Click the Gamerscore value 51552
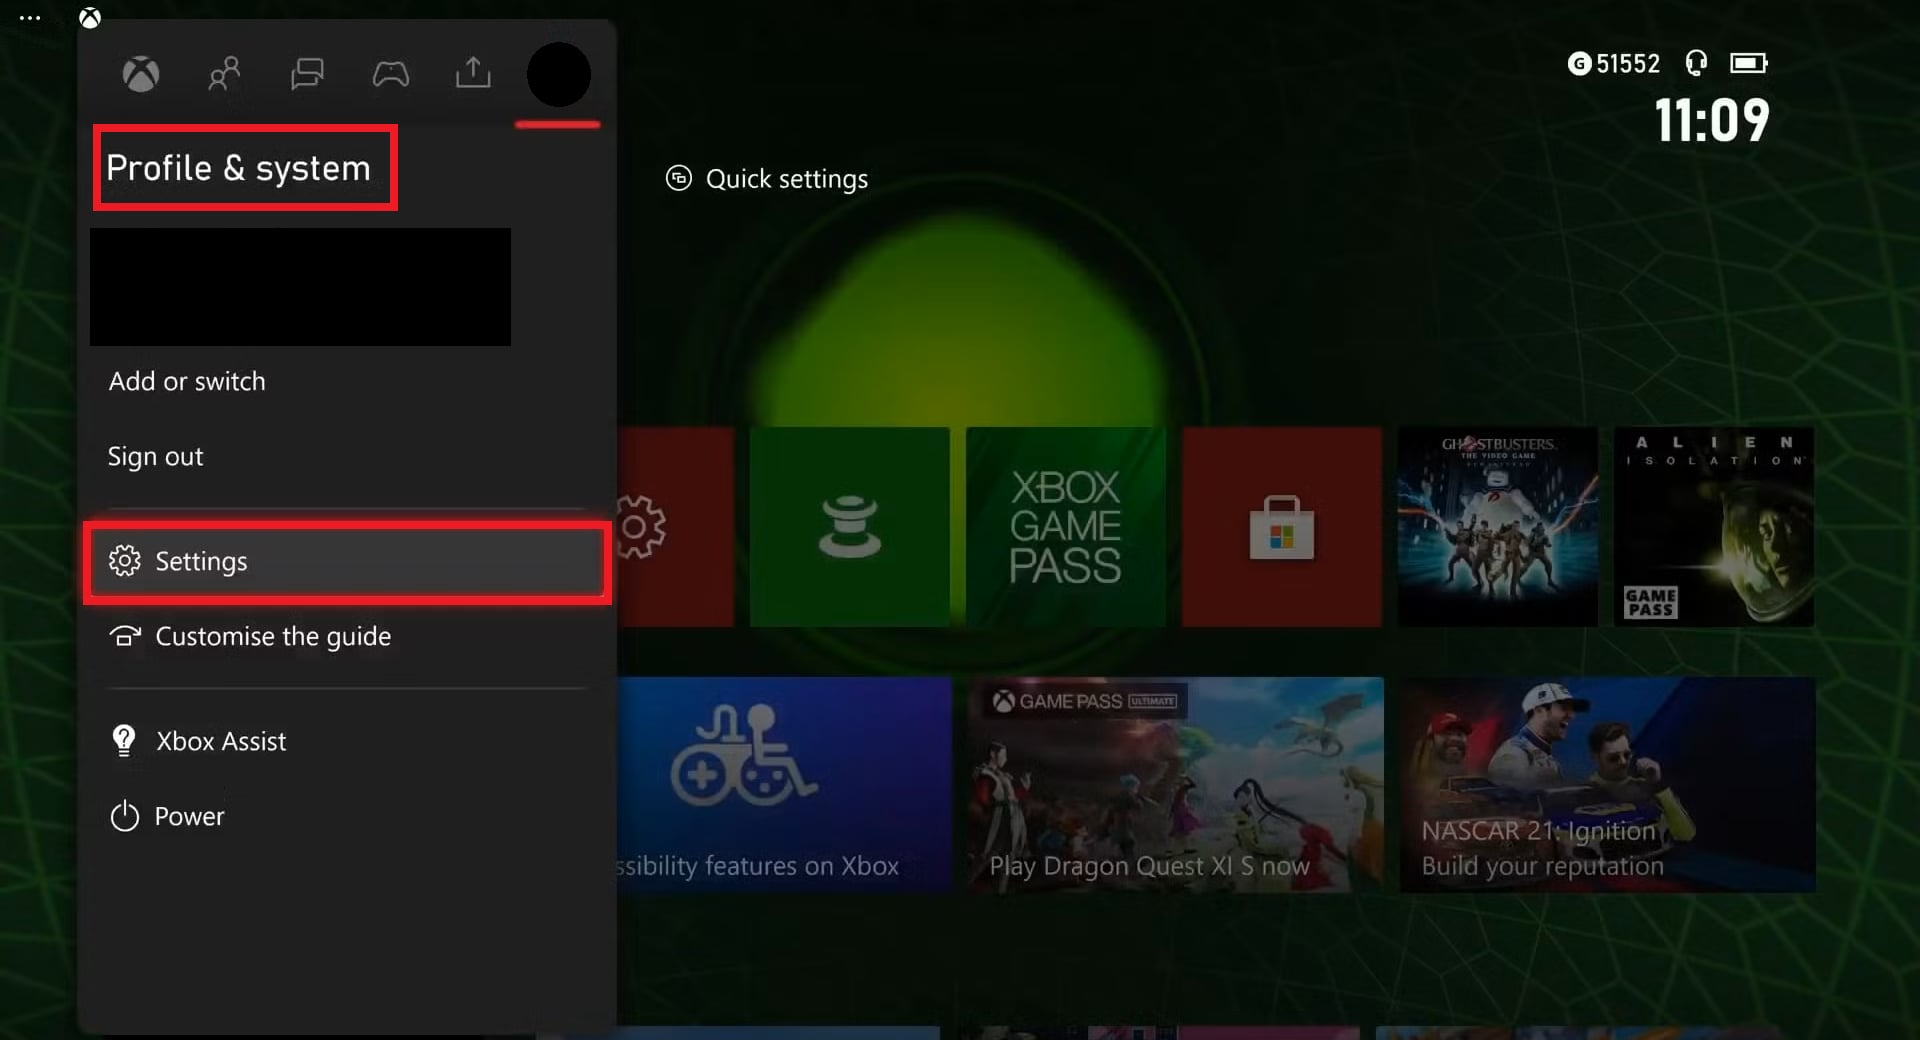The width and height of the screenshot is (1920, 1040). point(1628,64)
